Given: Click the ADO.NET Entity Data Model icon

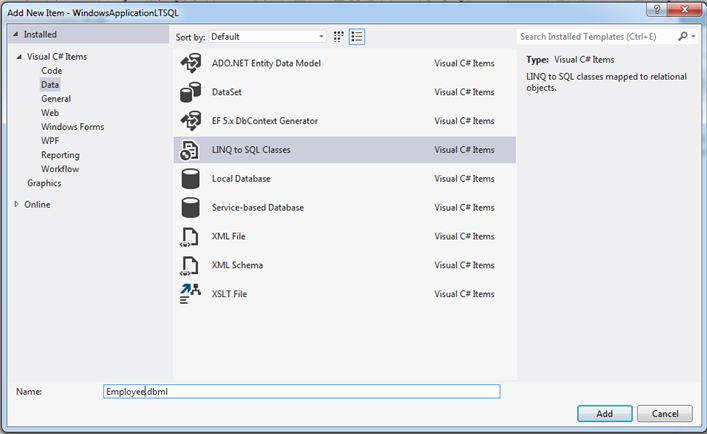Looking at the screenshot, I should click(190, 63).
